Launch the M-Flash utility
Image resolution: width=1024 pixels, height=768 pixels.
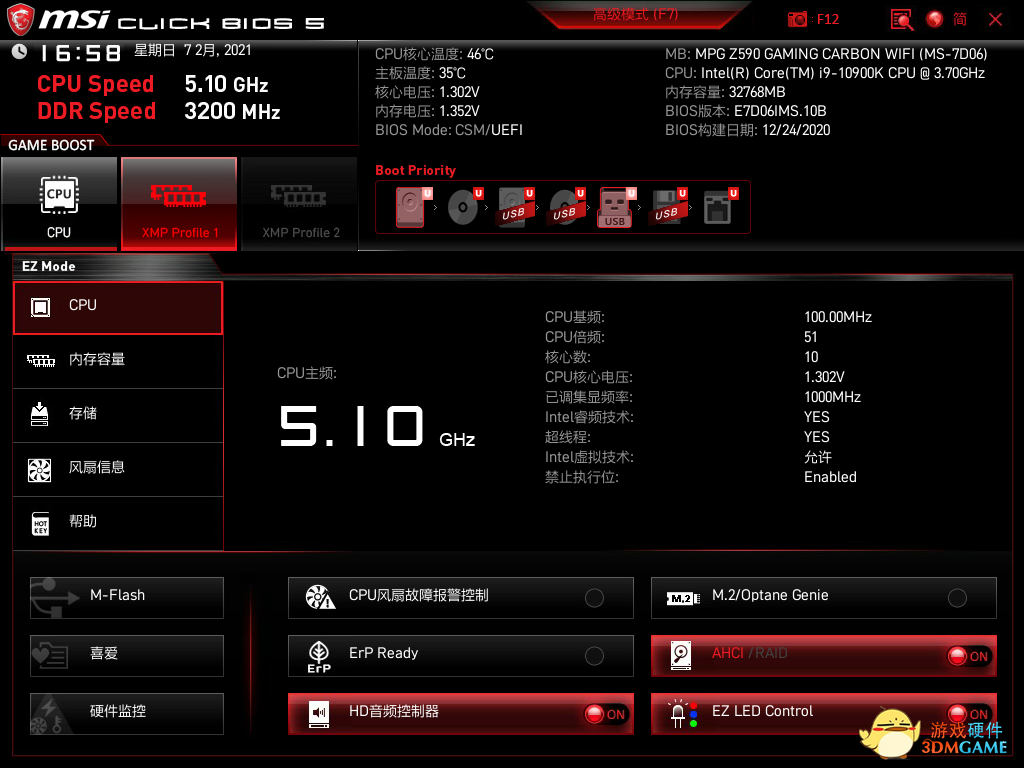point(127,598)
